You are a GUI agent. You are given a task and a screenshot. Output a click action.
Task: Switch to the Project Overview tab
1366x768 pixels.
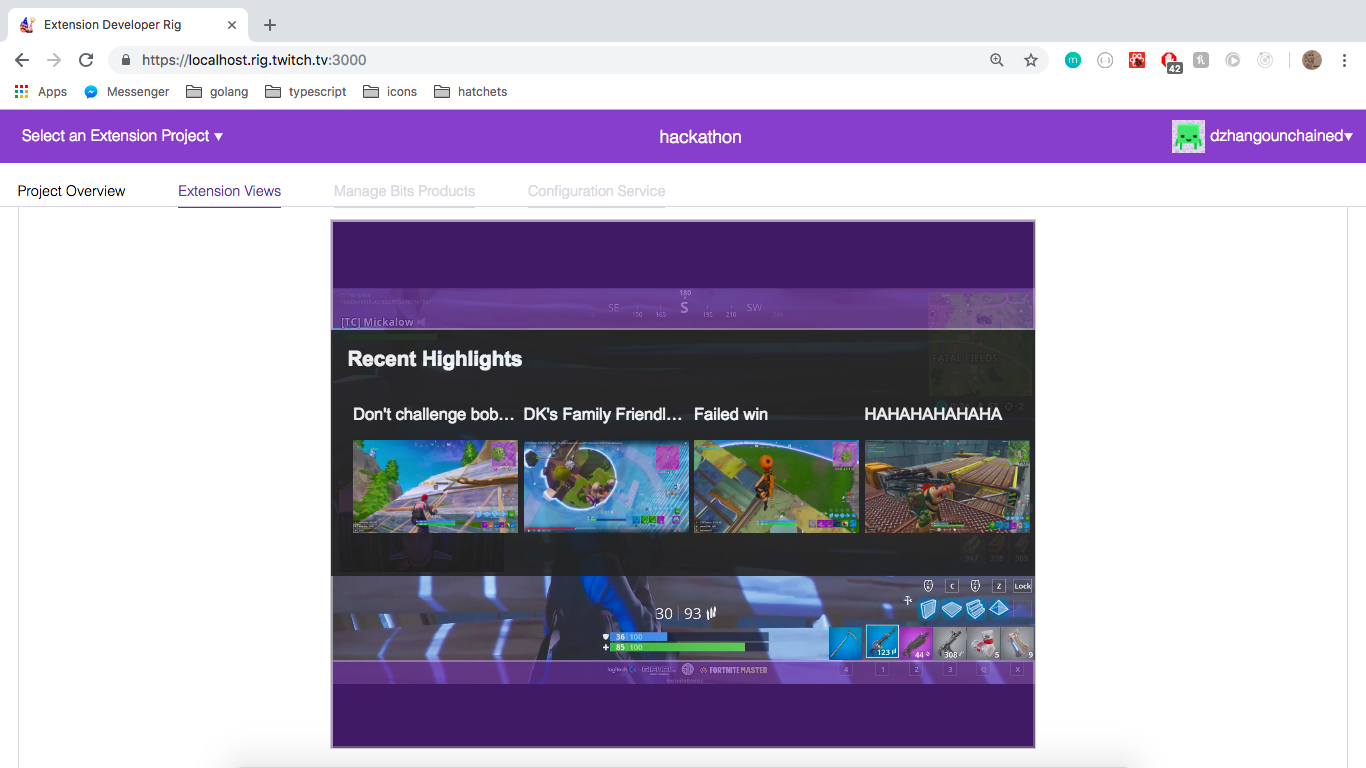72,191
